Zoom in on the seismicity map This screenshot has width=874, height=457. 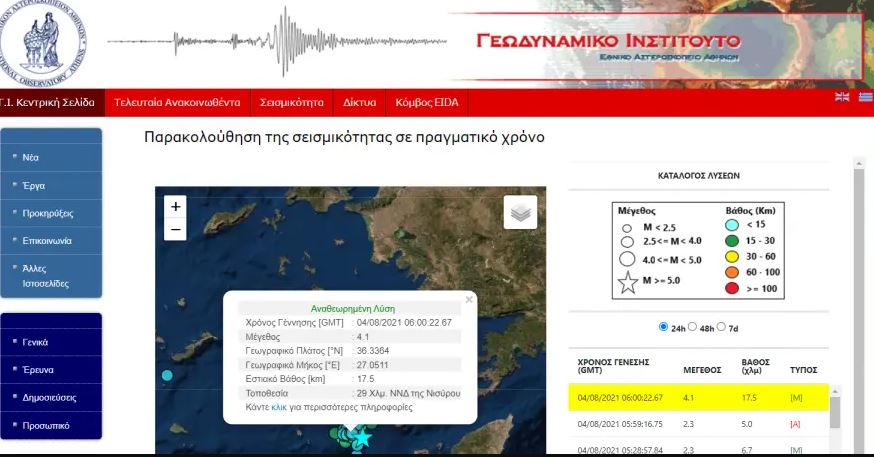[x=176, y=207]
